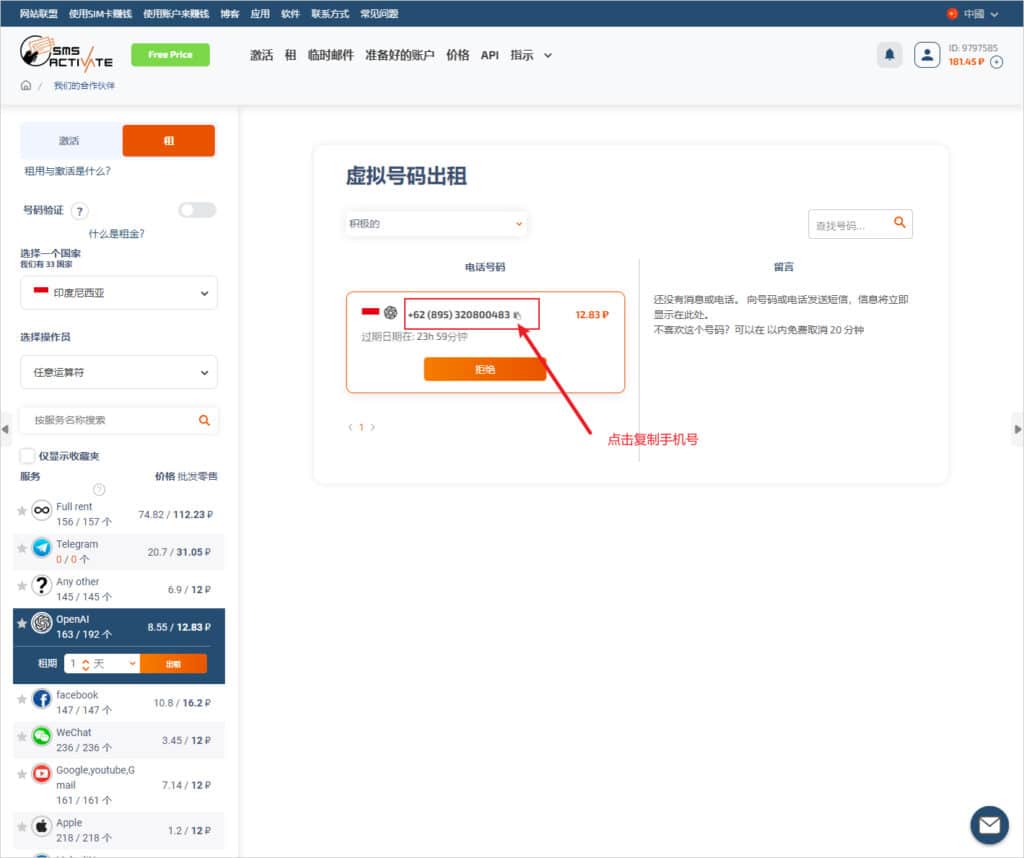This screenshot has width=1024, height=858.
Task: Click the Any other question mark icon
Action: point(42,585)
